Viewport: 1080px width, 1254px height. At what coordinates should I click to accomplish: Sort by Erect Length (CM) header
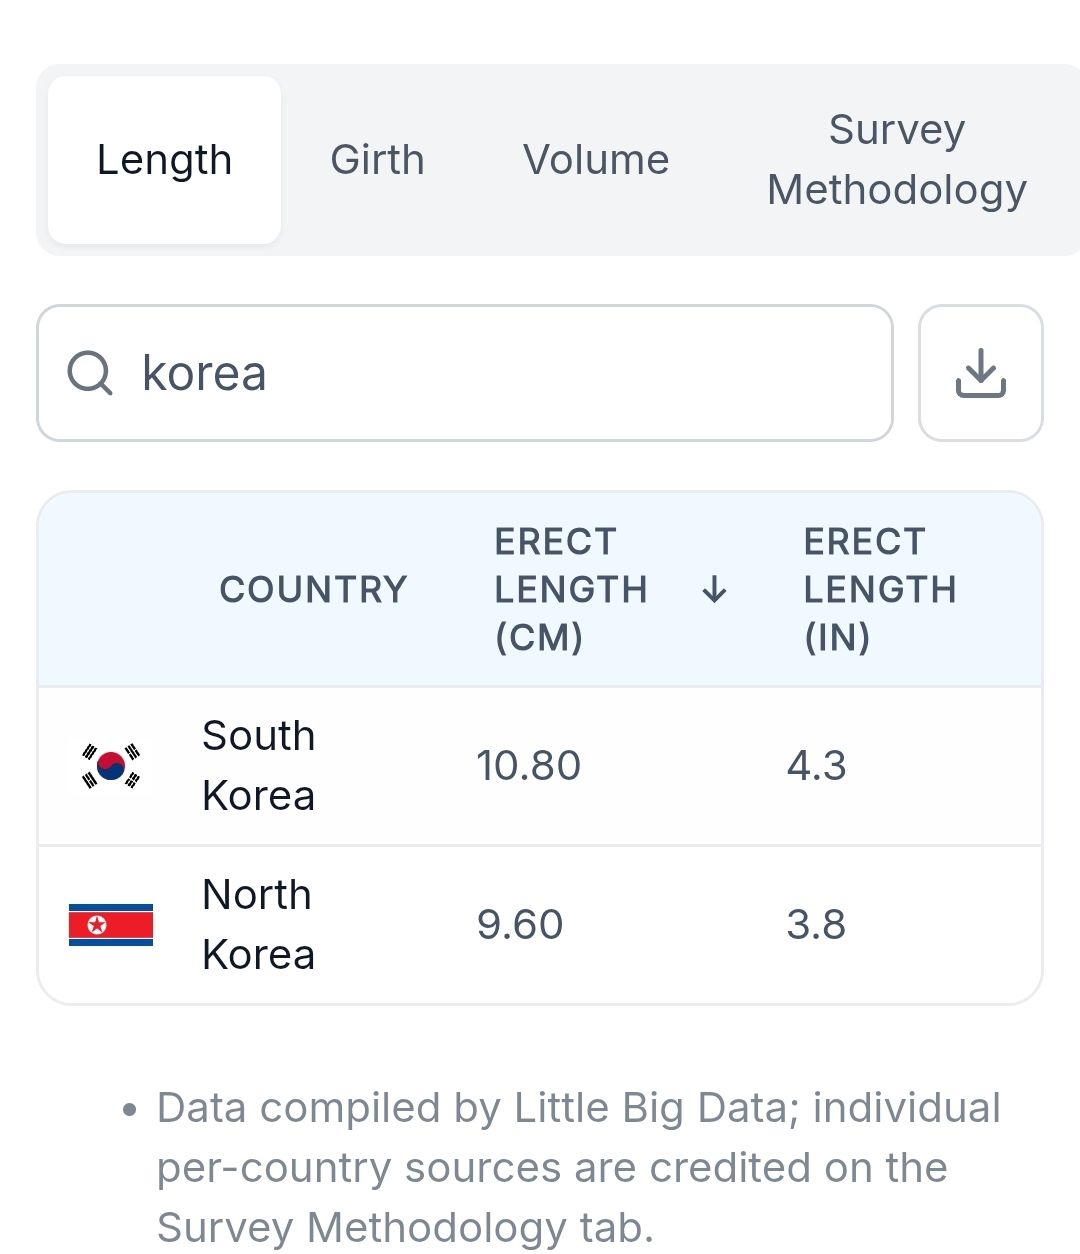571,590
